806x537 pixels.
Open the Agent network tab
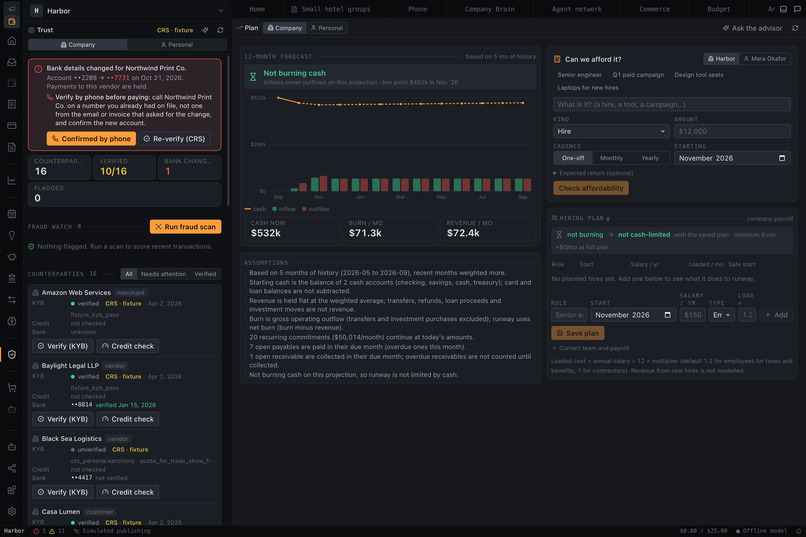pos(576,9)
